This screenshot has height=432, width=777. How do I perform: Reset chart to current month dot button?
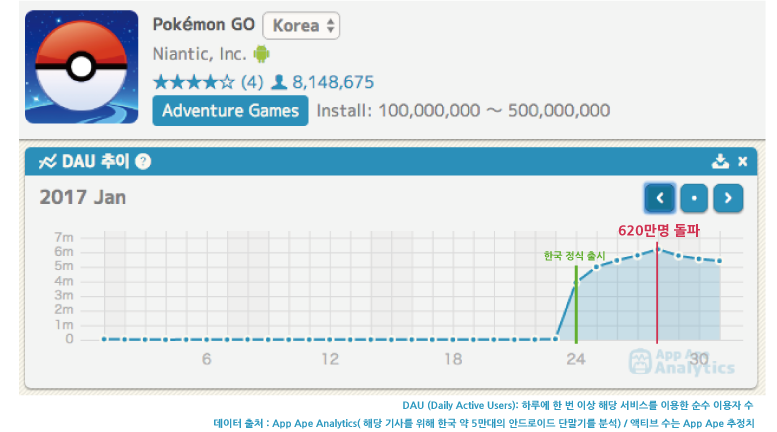(694, 198)
